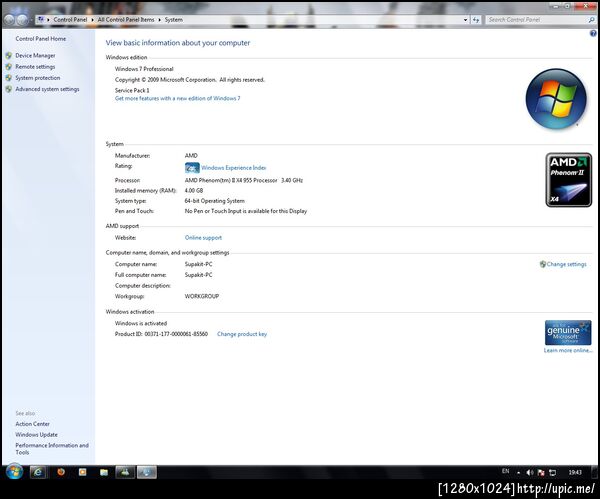Click the Change settings shield icon
This screenshot has height=499, width=600.
point(543,264)
